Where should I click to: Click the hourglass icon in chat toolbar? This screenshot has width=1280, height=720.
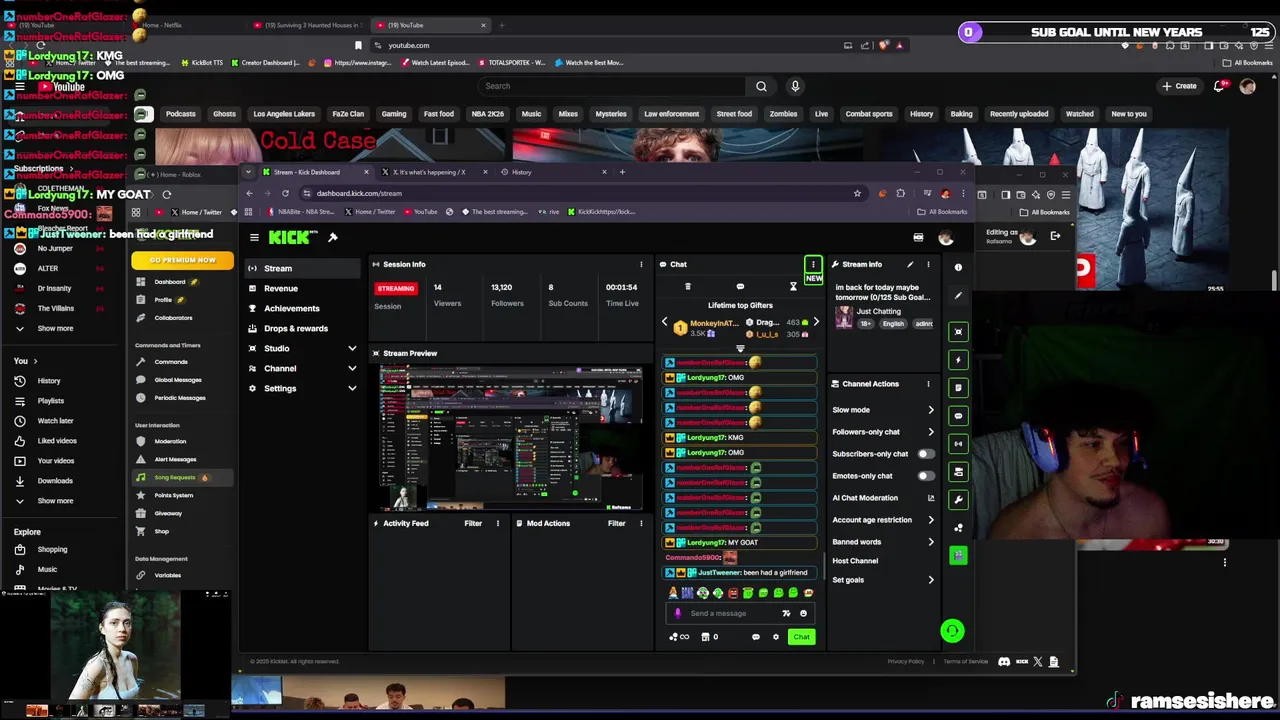click(x=793, y=287)
